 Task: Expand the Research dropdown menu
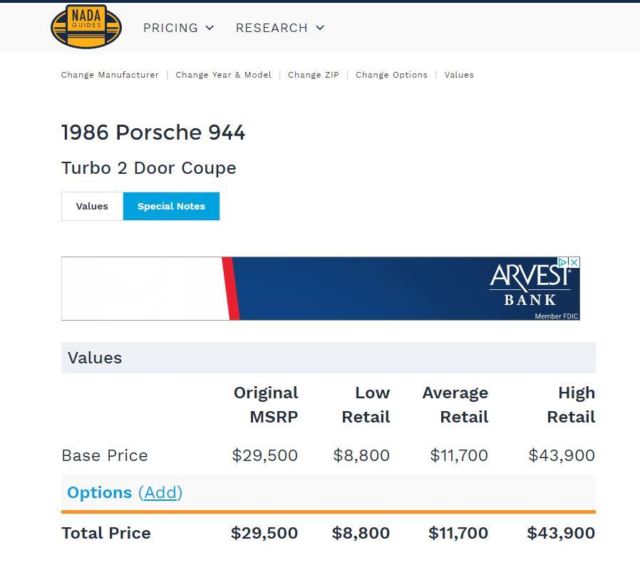tap(280, 28)
